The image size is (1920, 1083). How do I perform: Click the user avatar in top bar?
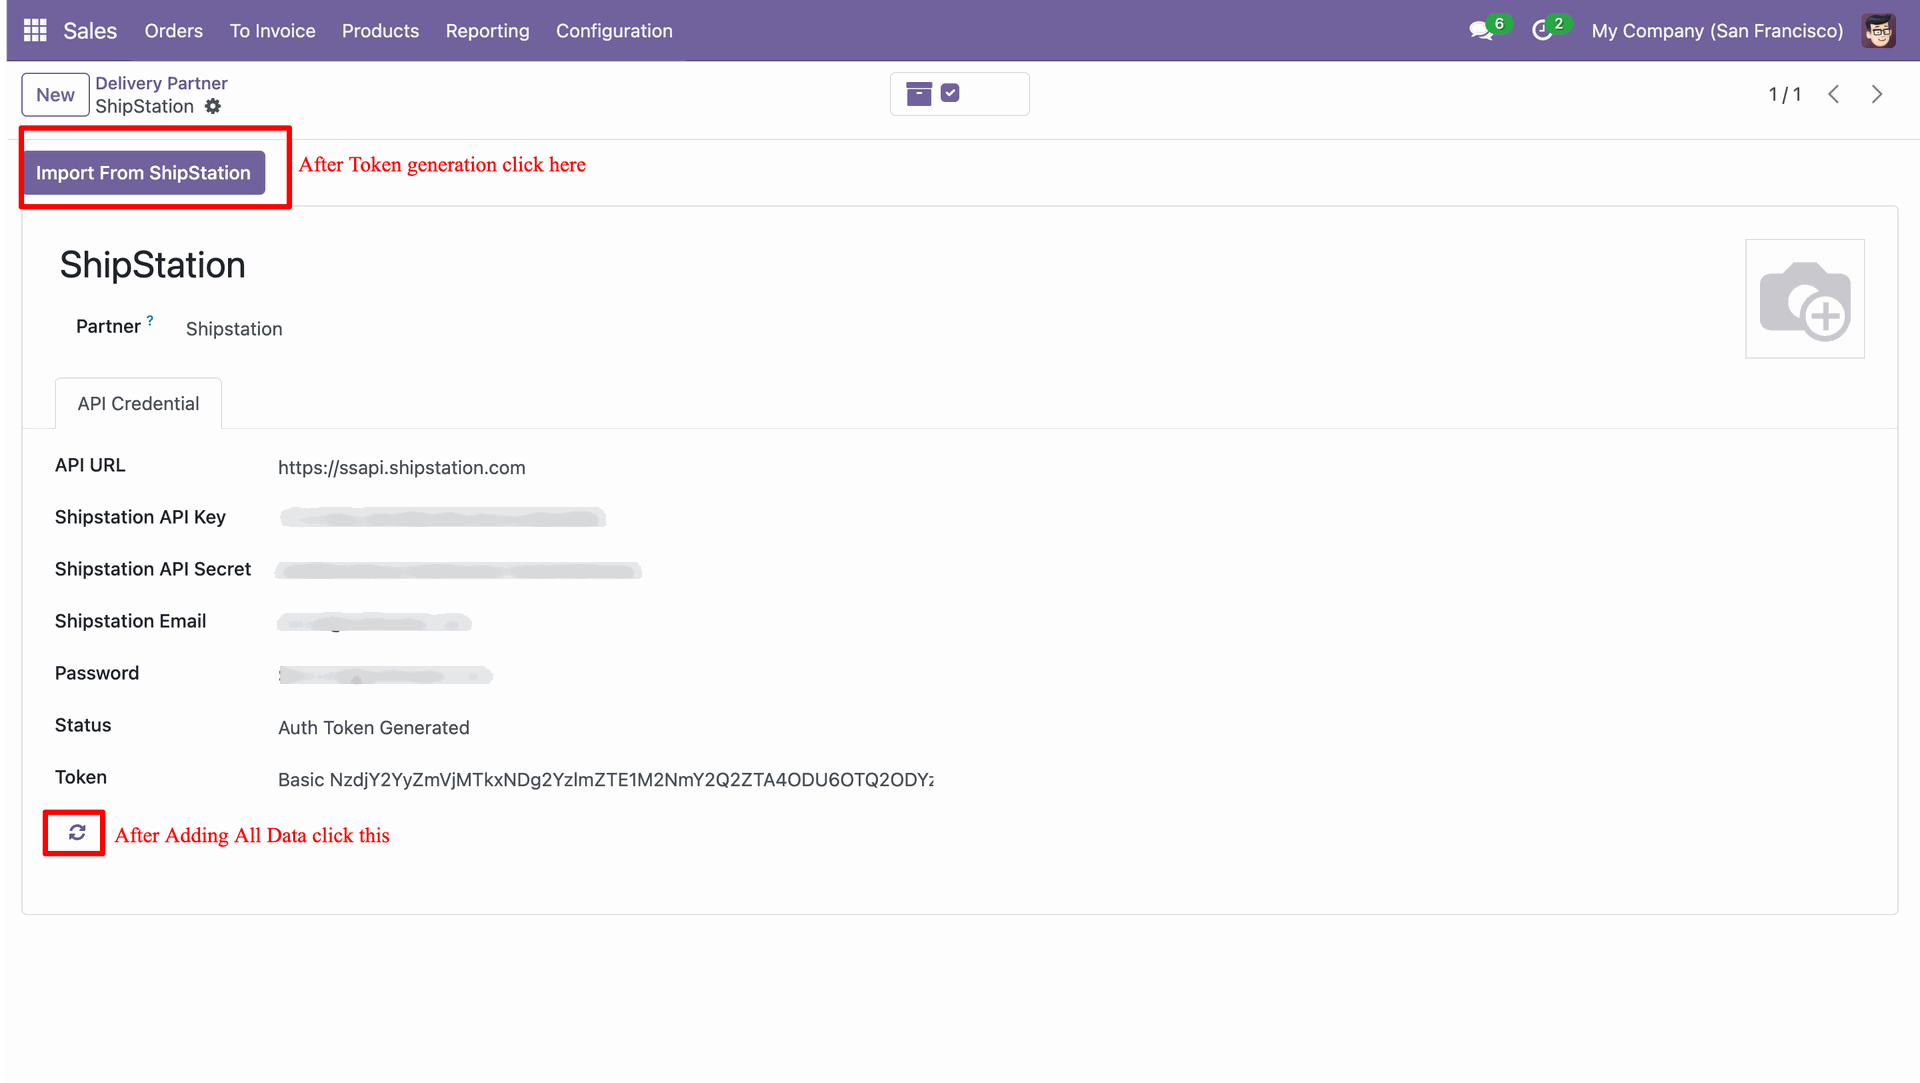1878,31
